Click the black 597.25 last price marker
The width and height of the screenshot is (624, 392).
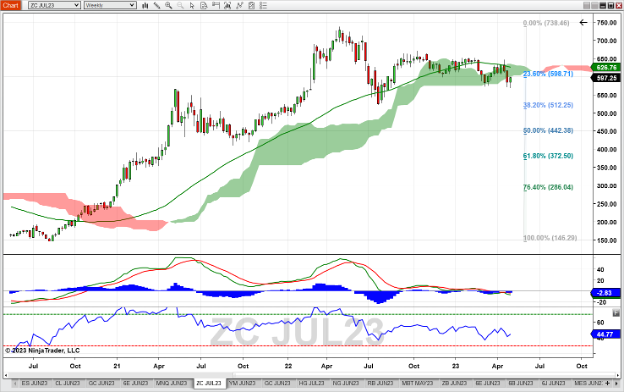[x=606, y=78]
